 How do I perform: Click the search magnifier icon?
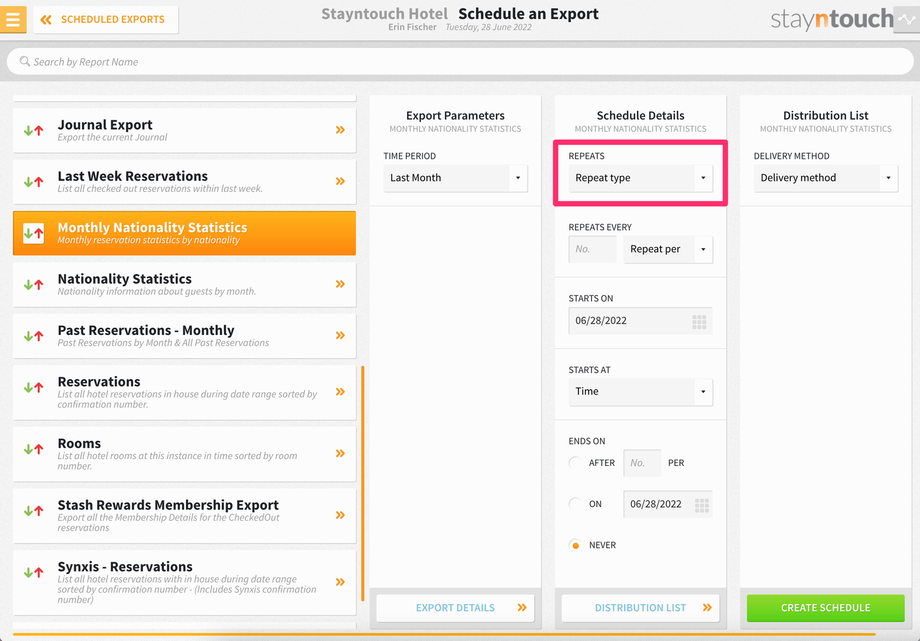click(x=25, y=61)
